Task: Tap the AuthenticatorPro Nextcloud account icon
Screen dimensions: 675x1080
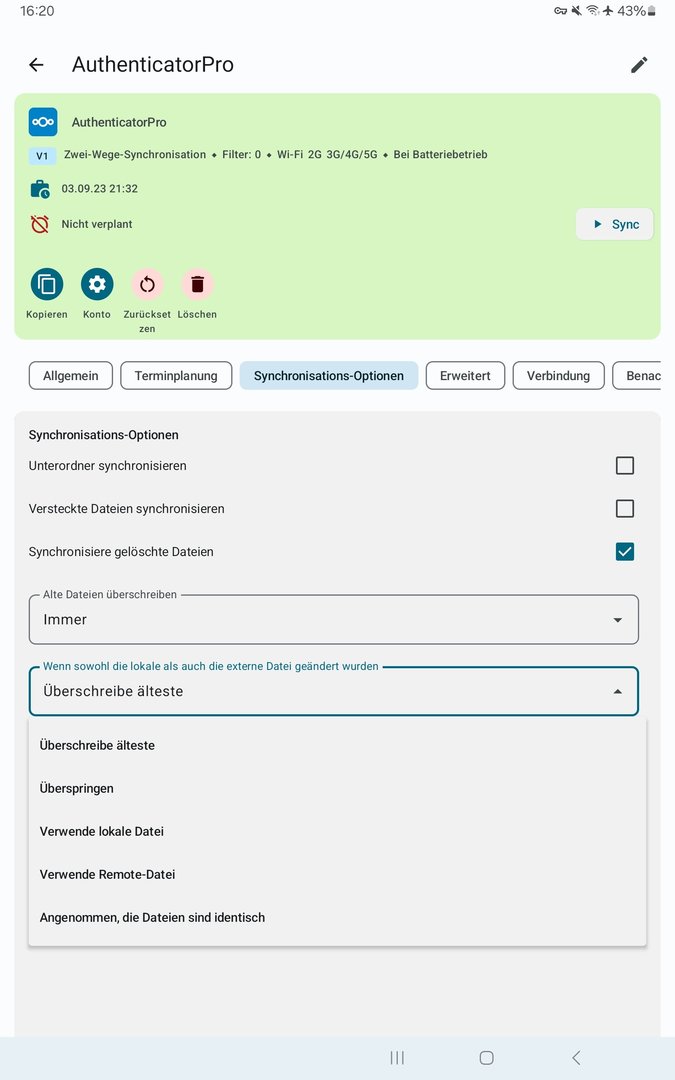Action: (x=43, y=122)
